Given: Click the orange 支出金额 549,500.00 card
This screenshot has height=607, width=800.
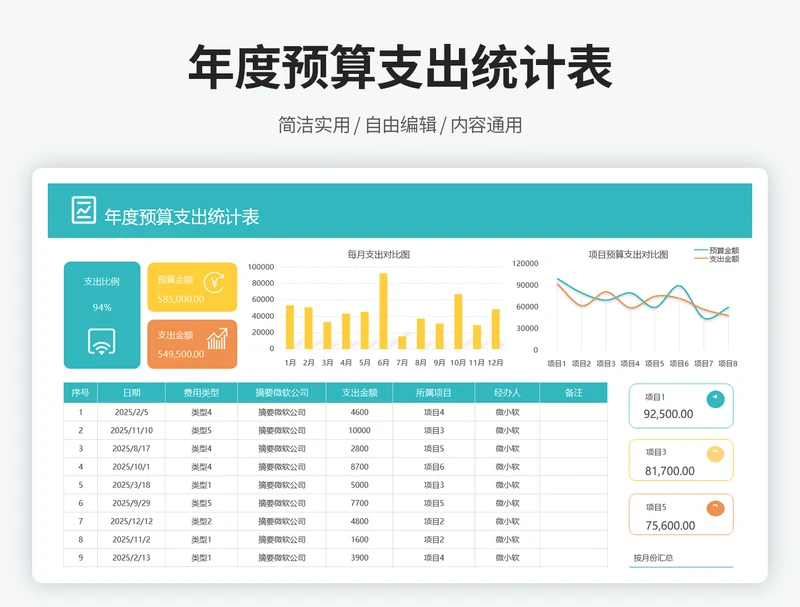Looking at the screenshot, I should point(192,344).
